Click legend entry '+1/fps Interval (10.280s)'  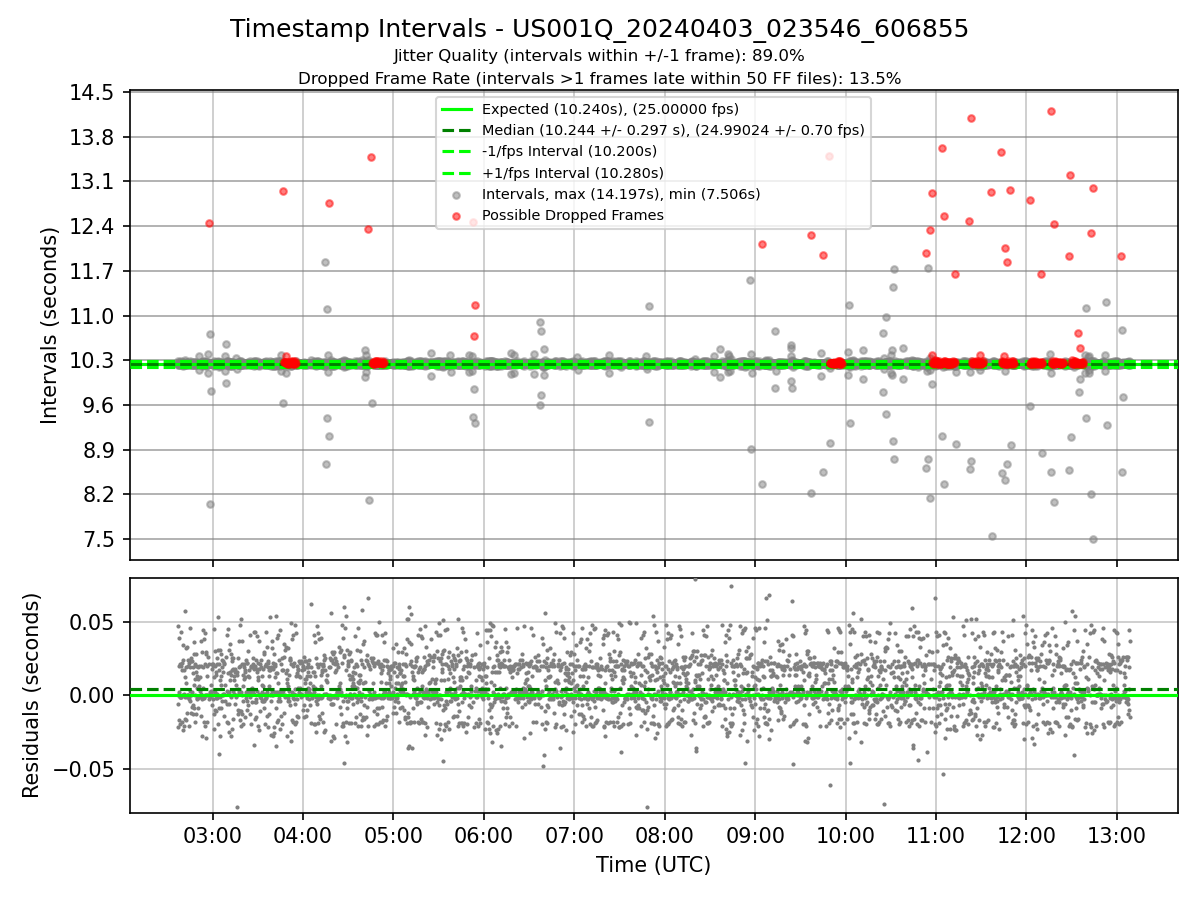click(x=570, y=172)
